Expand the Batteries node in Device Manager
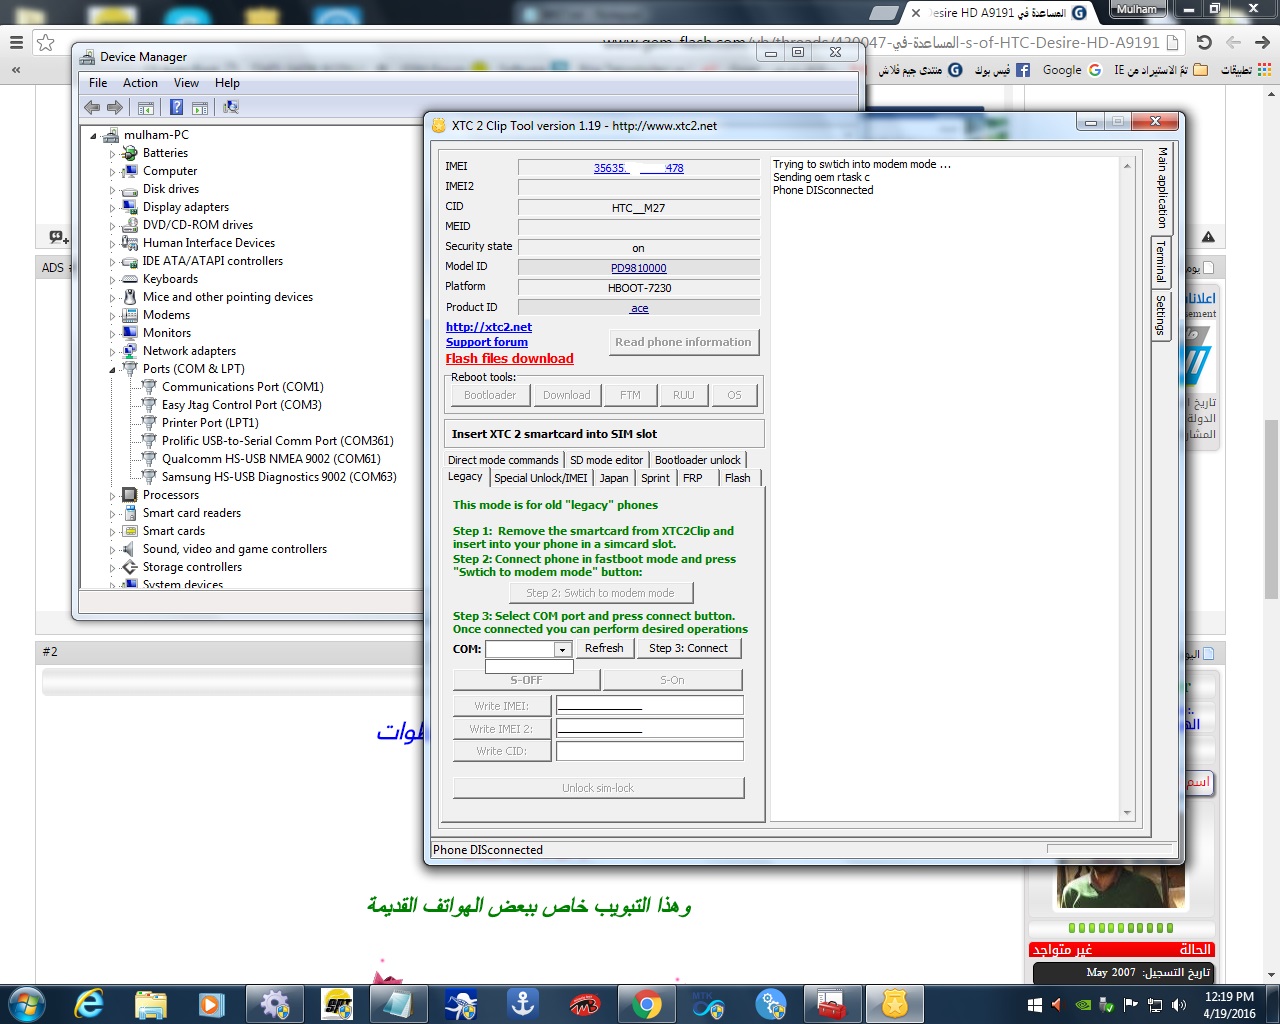 (x=112, y=154)
